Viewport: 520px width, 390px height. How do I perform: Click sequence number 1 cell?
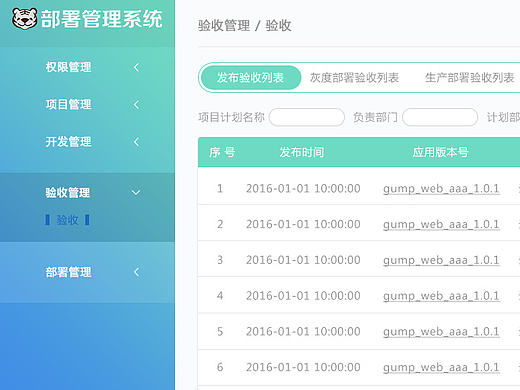(220, 189)
